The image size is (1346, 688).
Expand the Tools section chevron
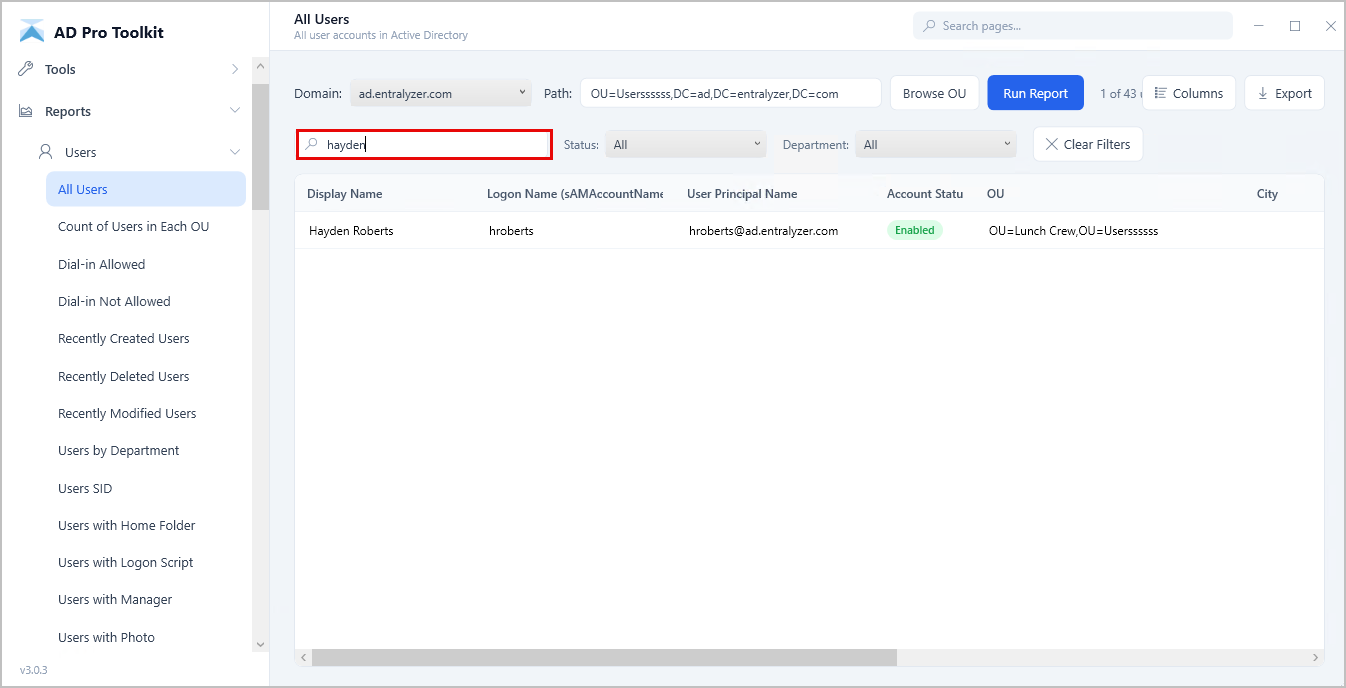pos(235,69)
